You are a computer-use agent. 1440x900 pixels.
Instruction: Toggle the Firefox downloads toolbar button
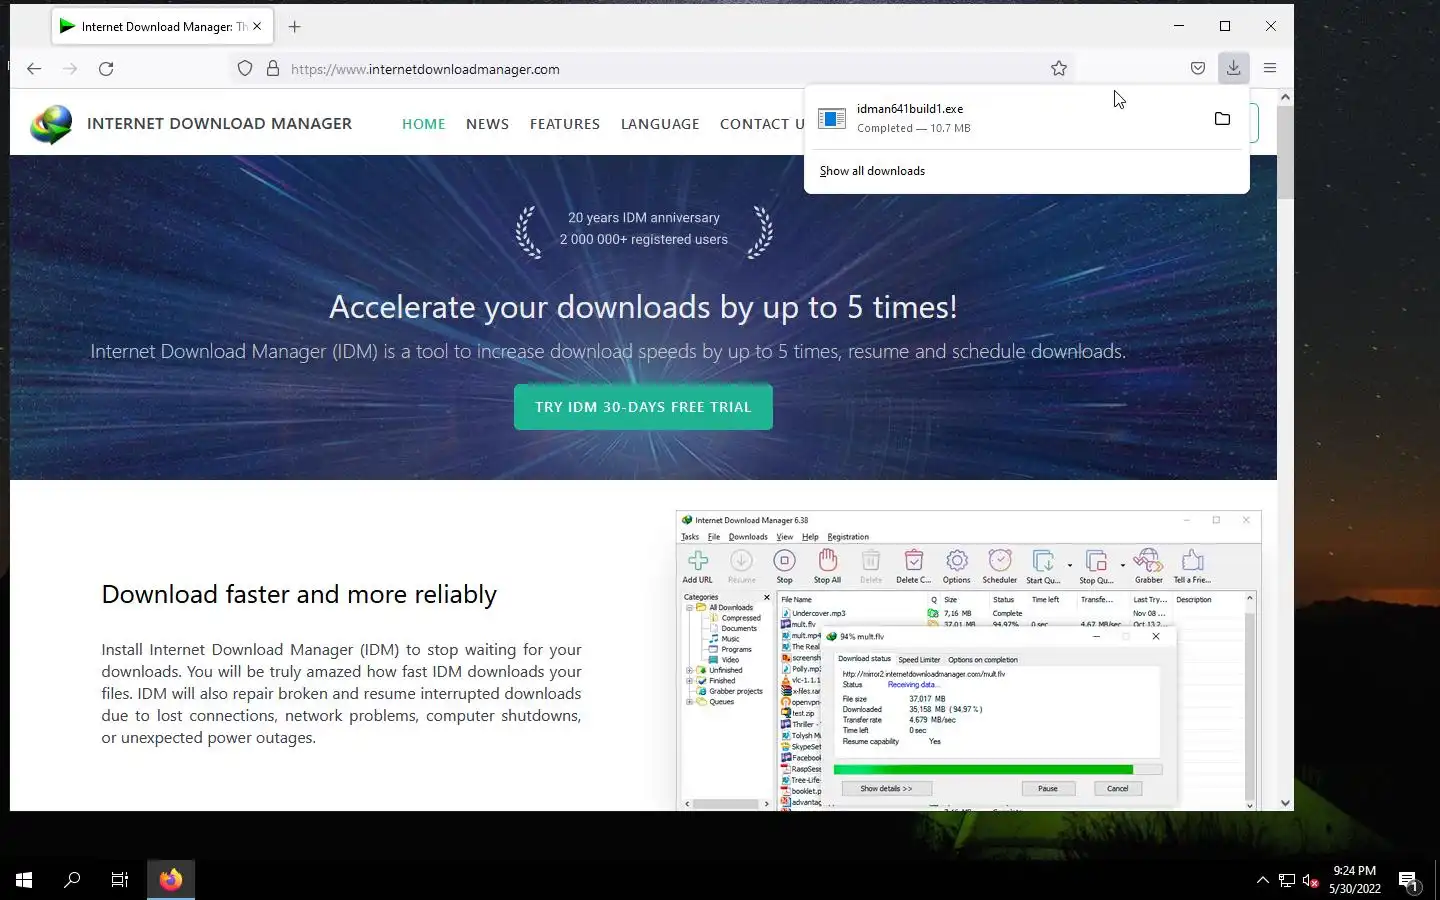point(1234,68)
